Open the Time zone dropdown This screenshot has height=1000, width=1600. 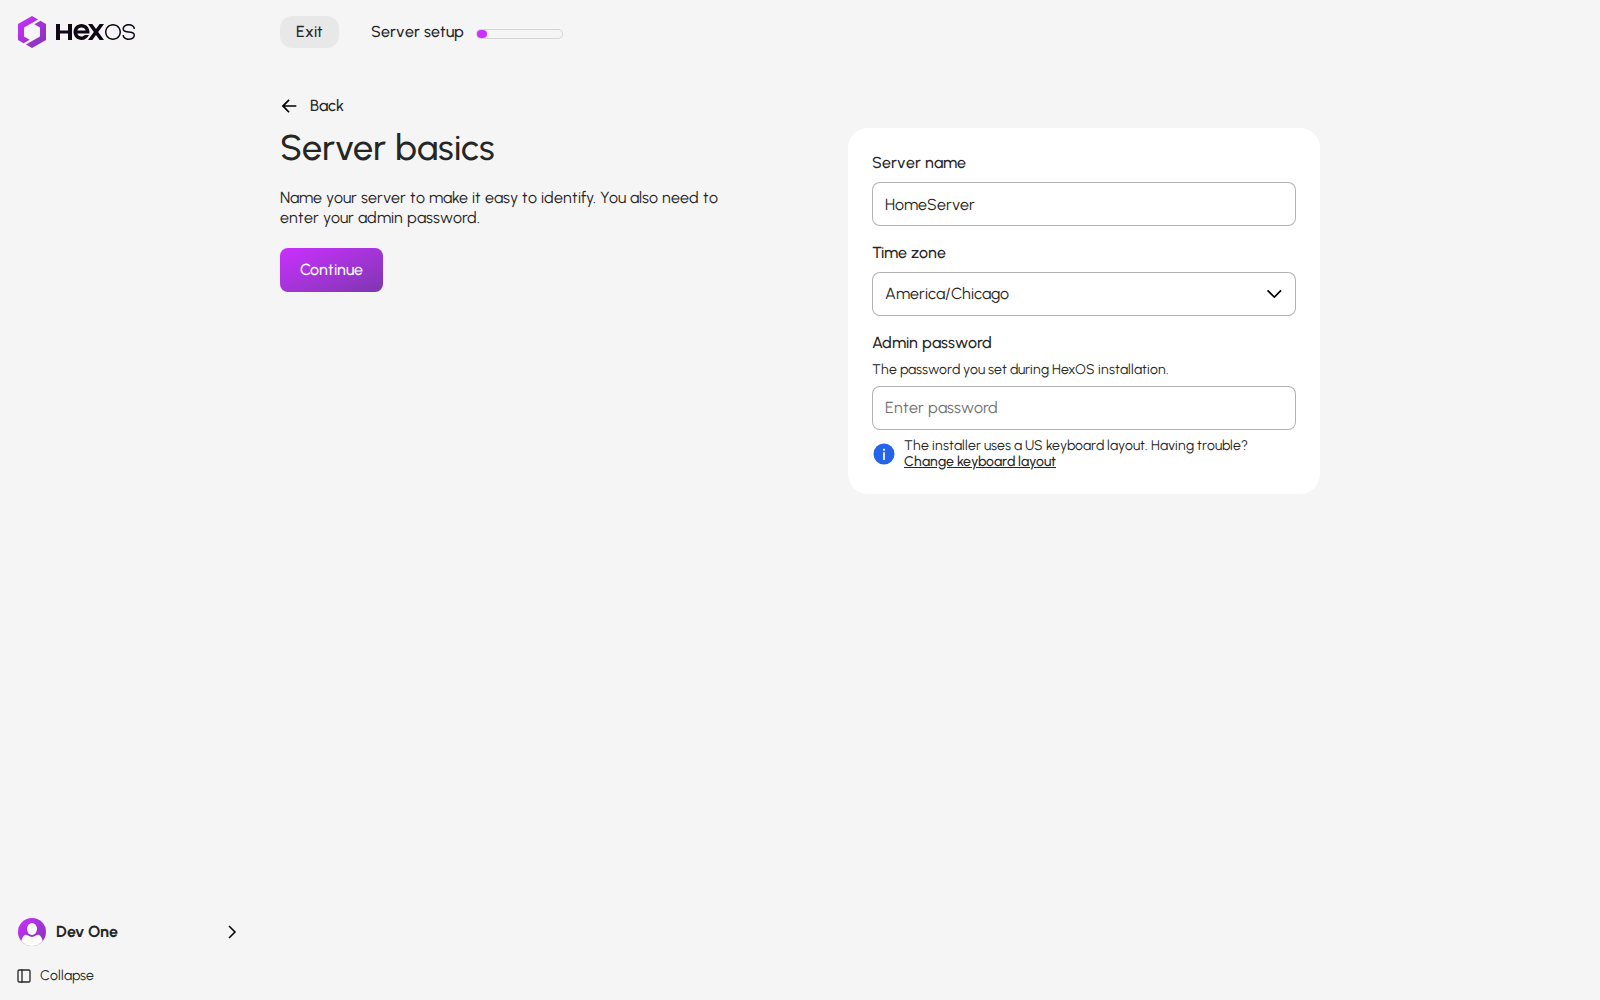pos(1084,294)
